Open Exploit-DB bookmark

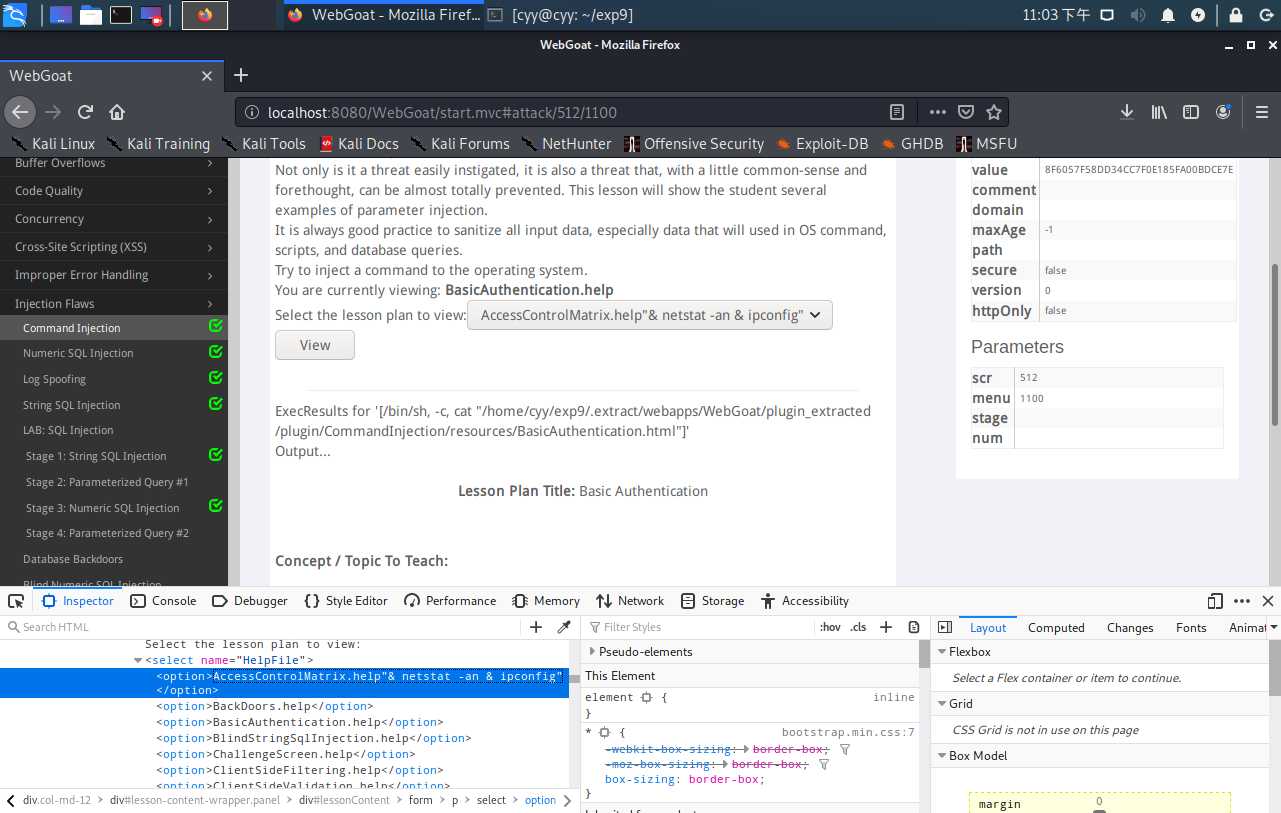(x=822, y=144)
